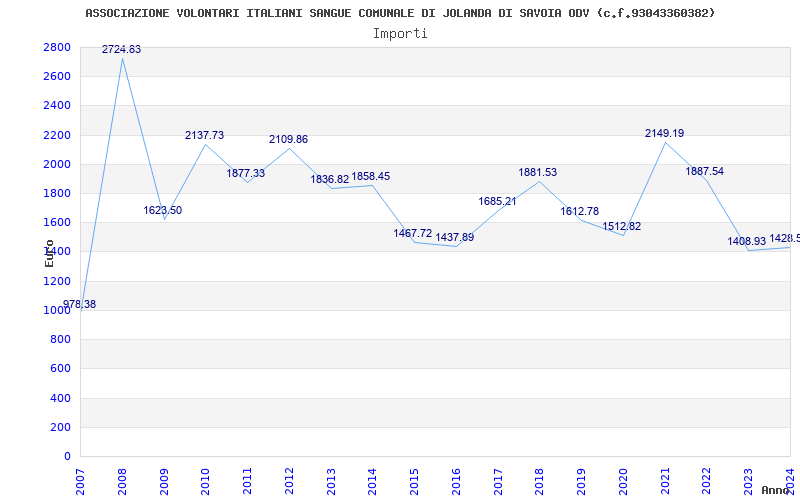Click the 1623.50 data label
Image resolution: width=800 pixels, height=500 pixels.
tap(163, 210)
